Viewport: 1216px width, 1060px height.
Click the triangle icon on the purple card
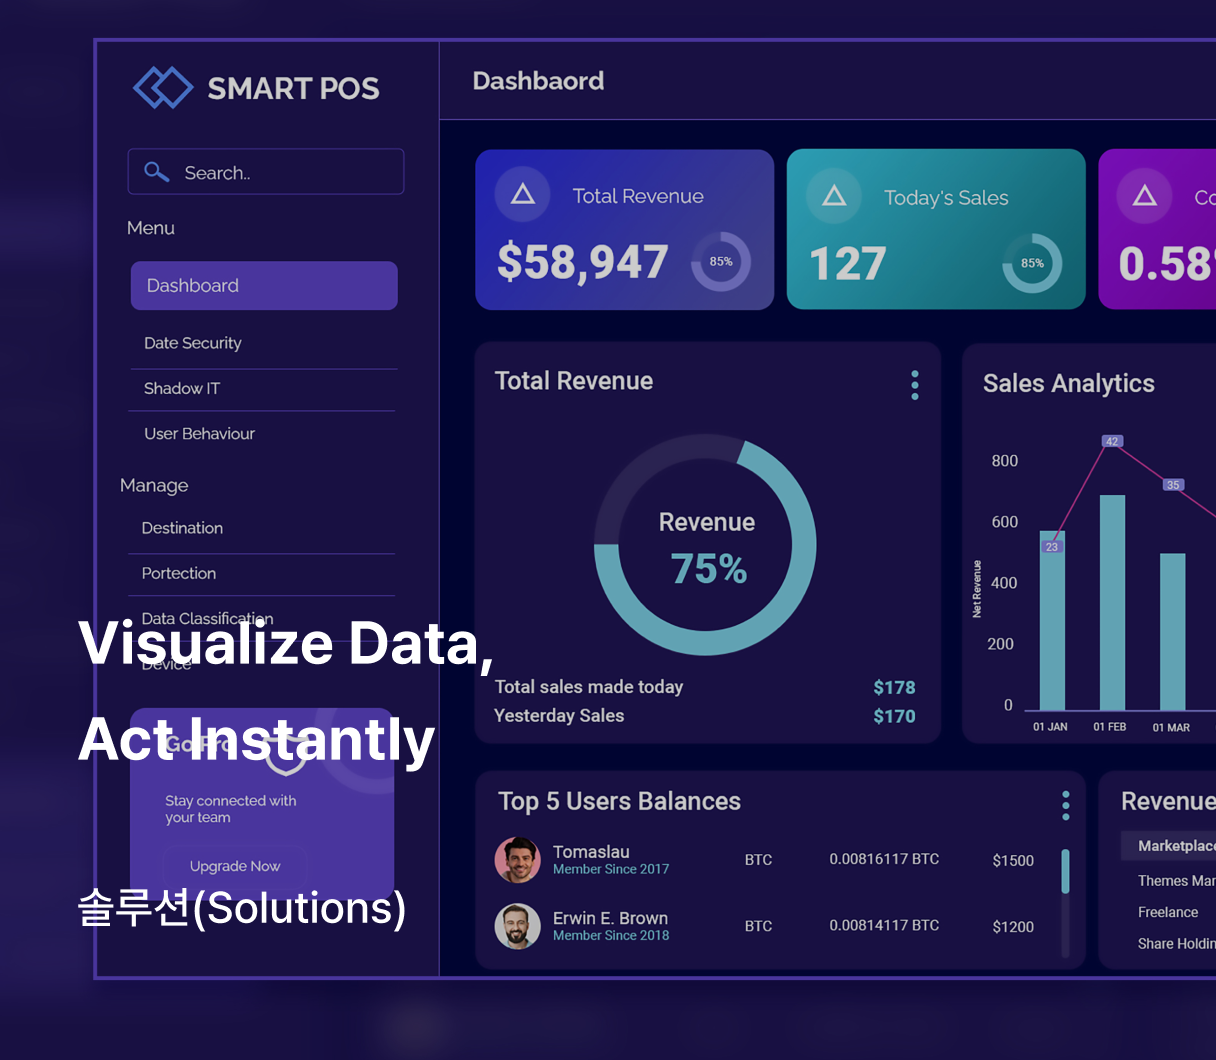(1145, 196)
